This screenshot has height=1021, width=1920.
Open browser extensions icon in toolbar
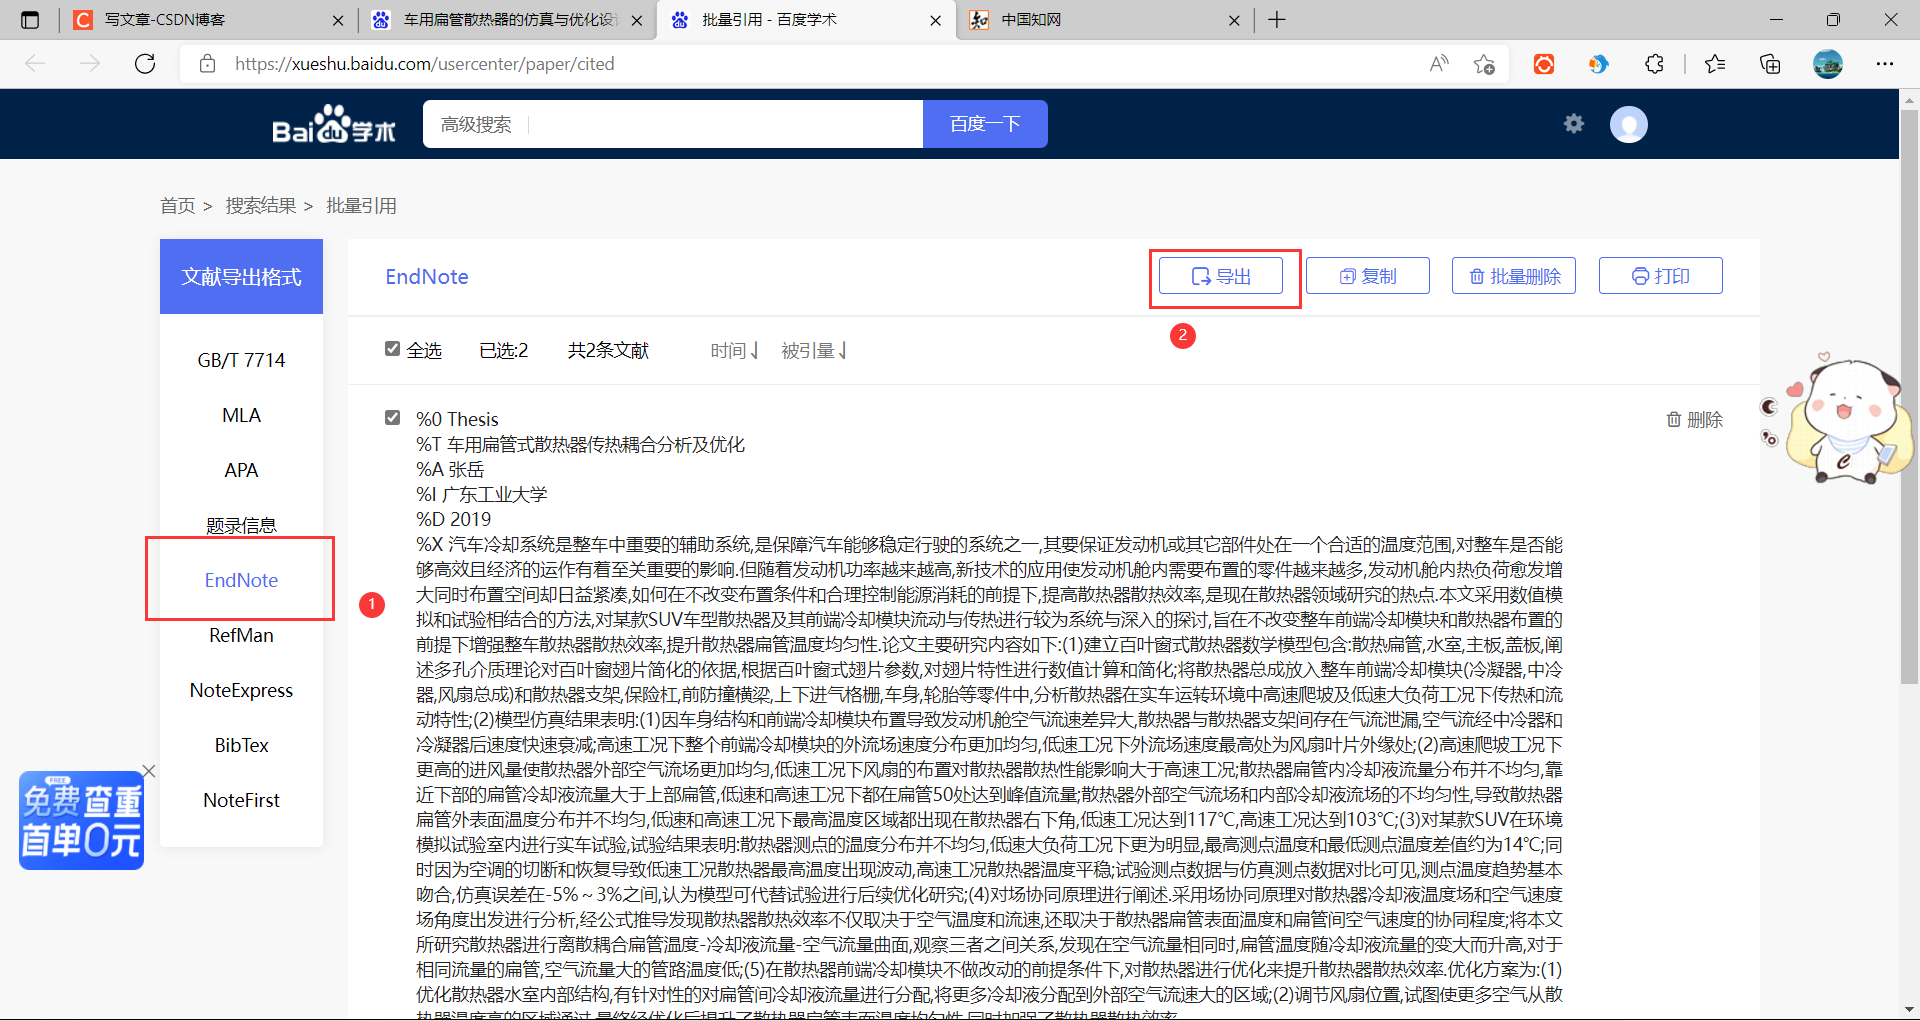1655,63
